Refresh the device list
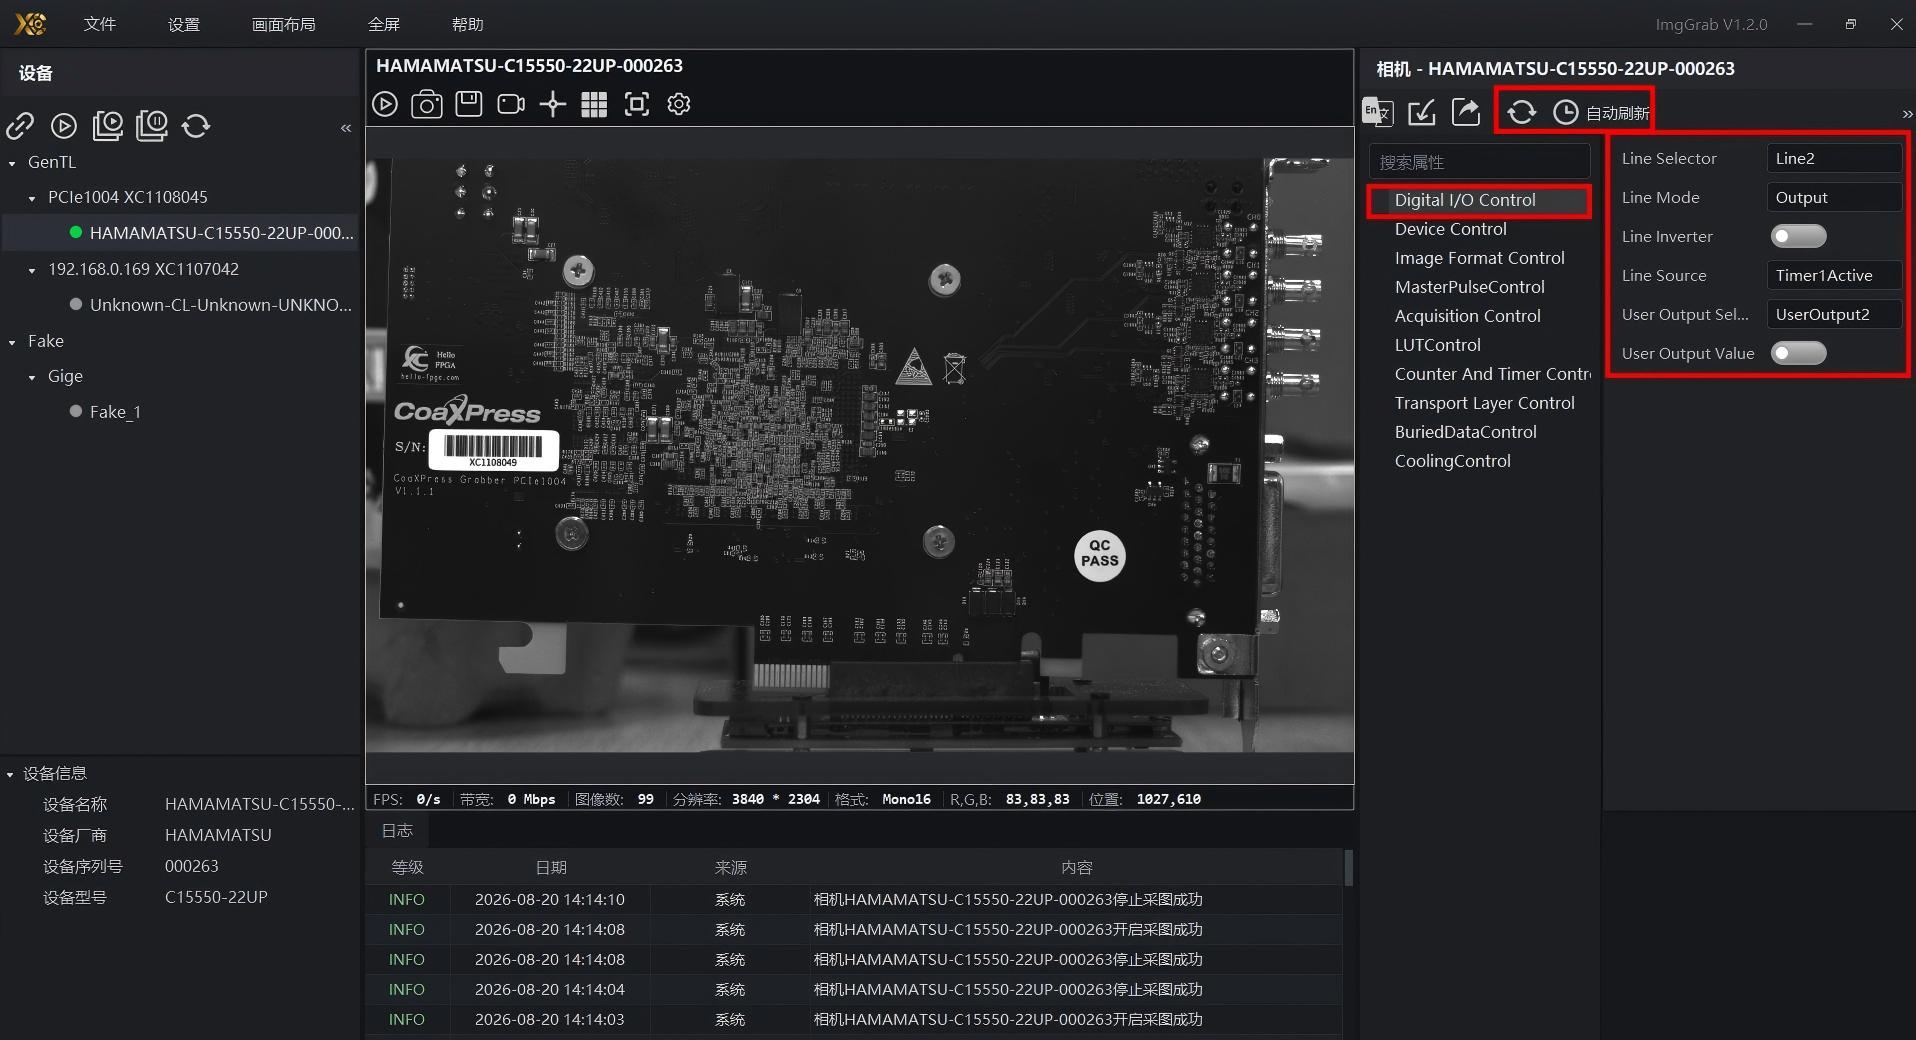This screenshot has height=1040, width=1916. coord(196,125)
